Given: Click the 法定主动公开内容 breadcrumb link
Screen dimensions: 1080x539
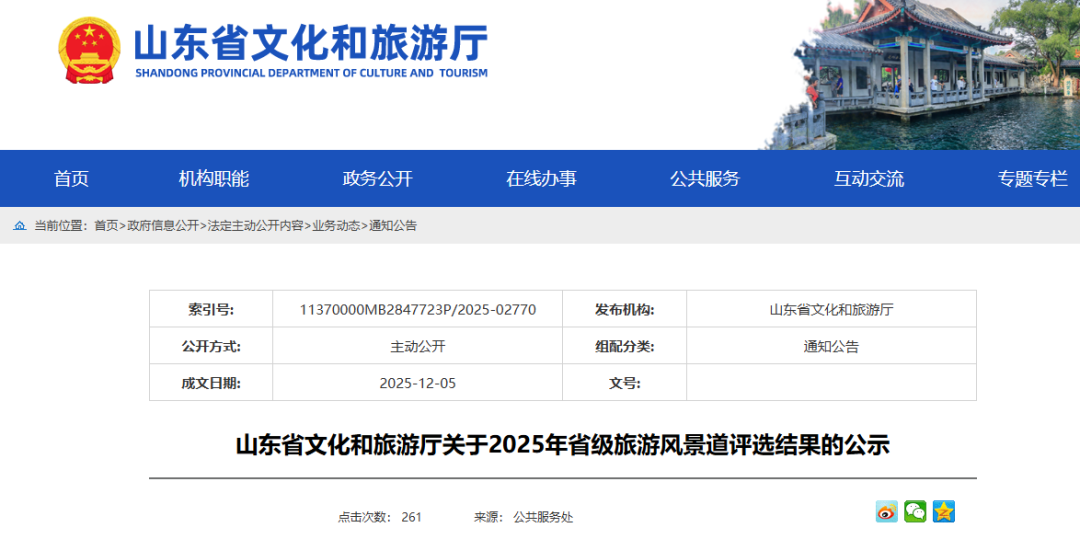Looking at the screenshot, I should click(255, 226).
